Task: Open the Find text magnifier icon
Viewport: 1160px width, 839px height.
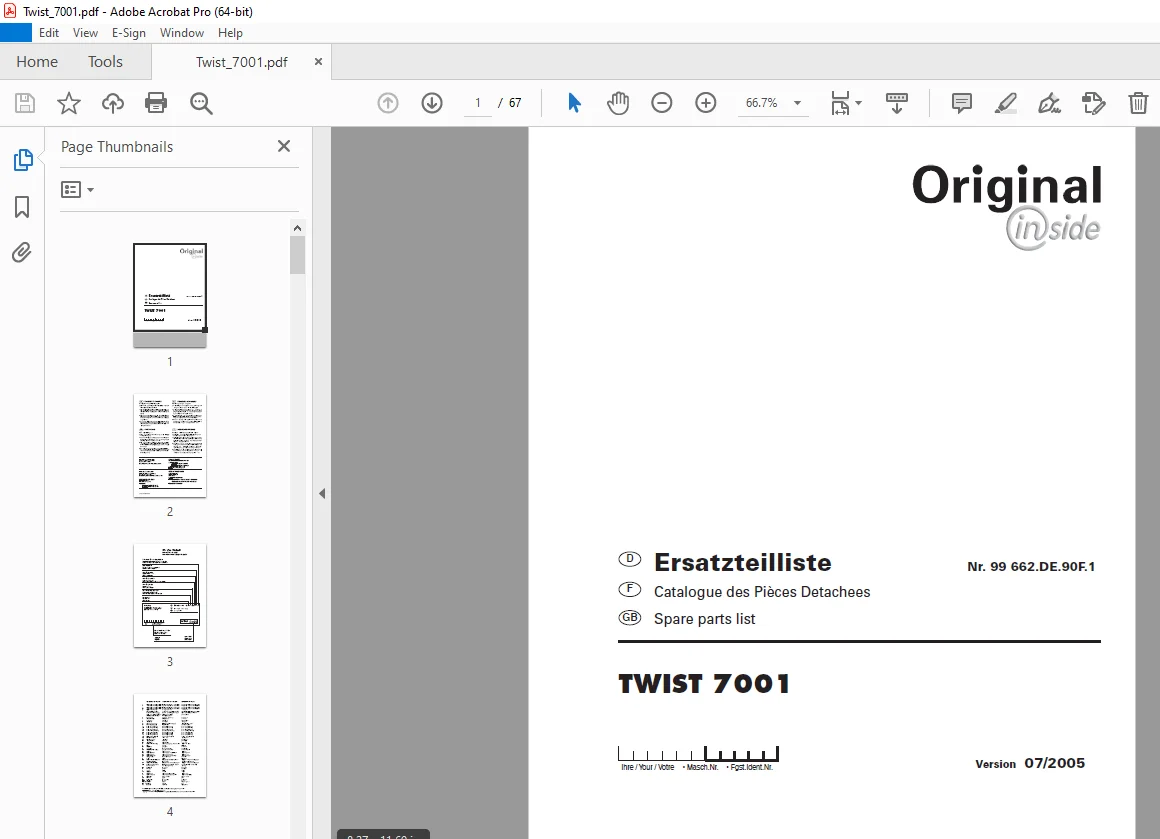Action: tap(201, 103)
